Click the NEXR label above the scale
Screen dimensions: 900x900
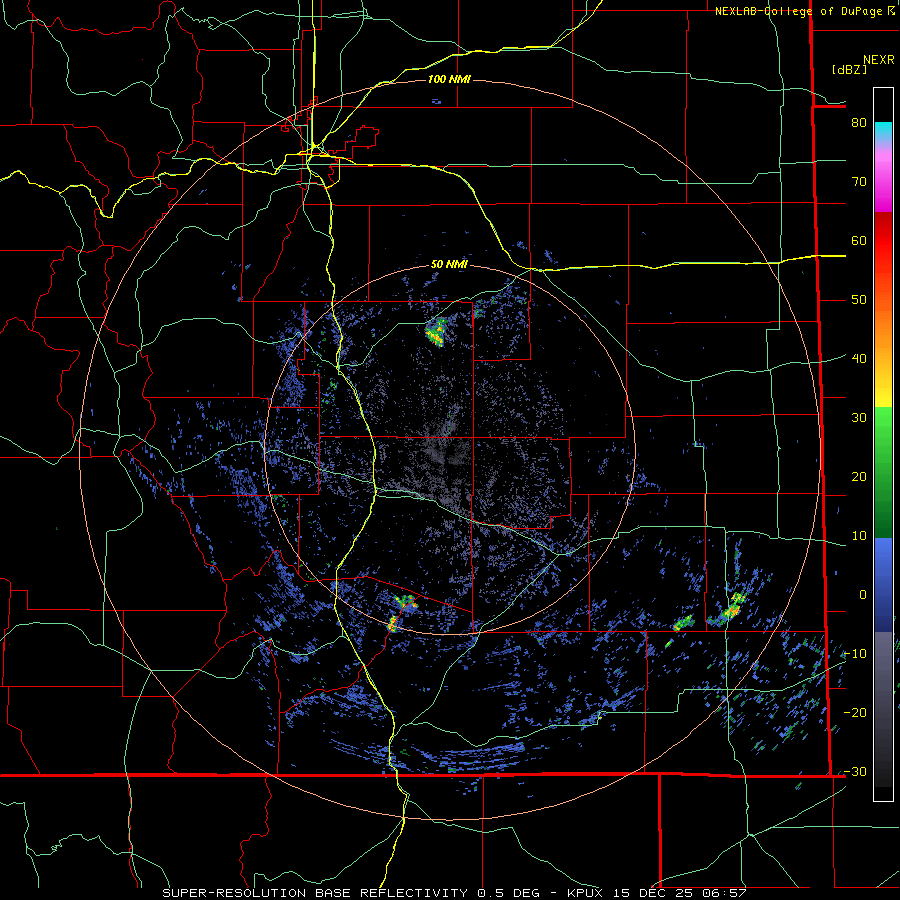[879, 60]
